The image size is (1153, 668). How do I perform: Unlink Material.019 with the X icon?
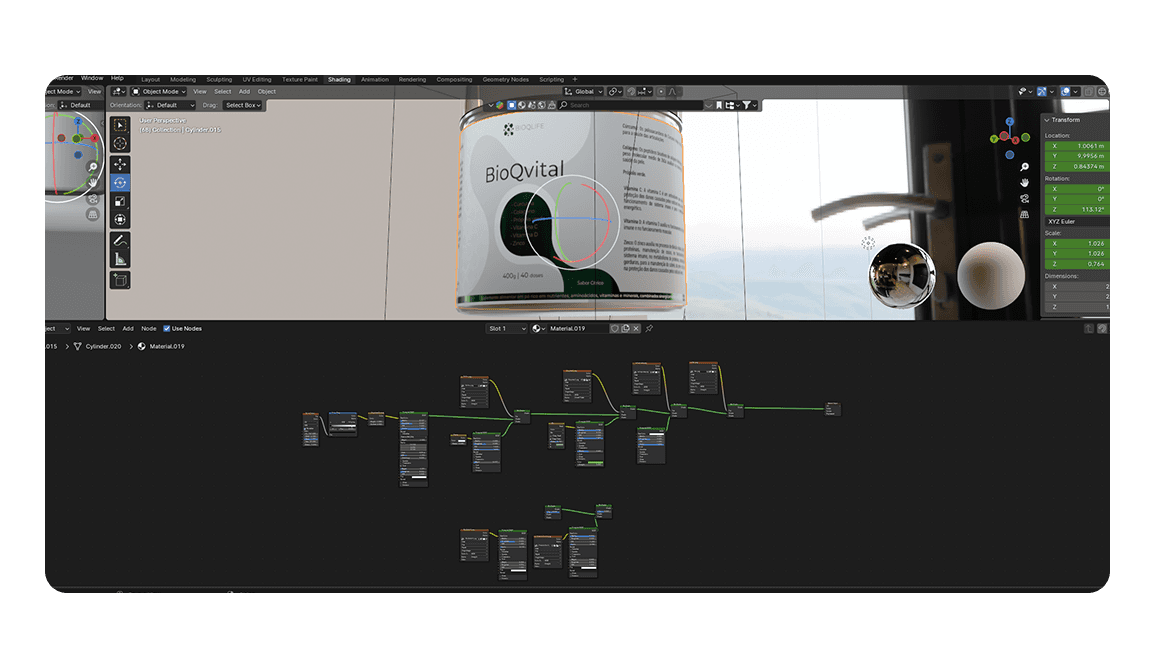coord(636,329)
